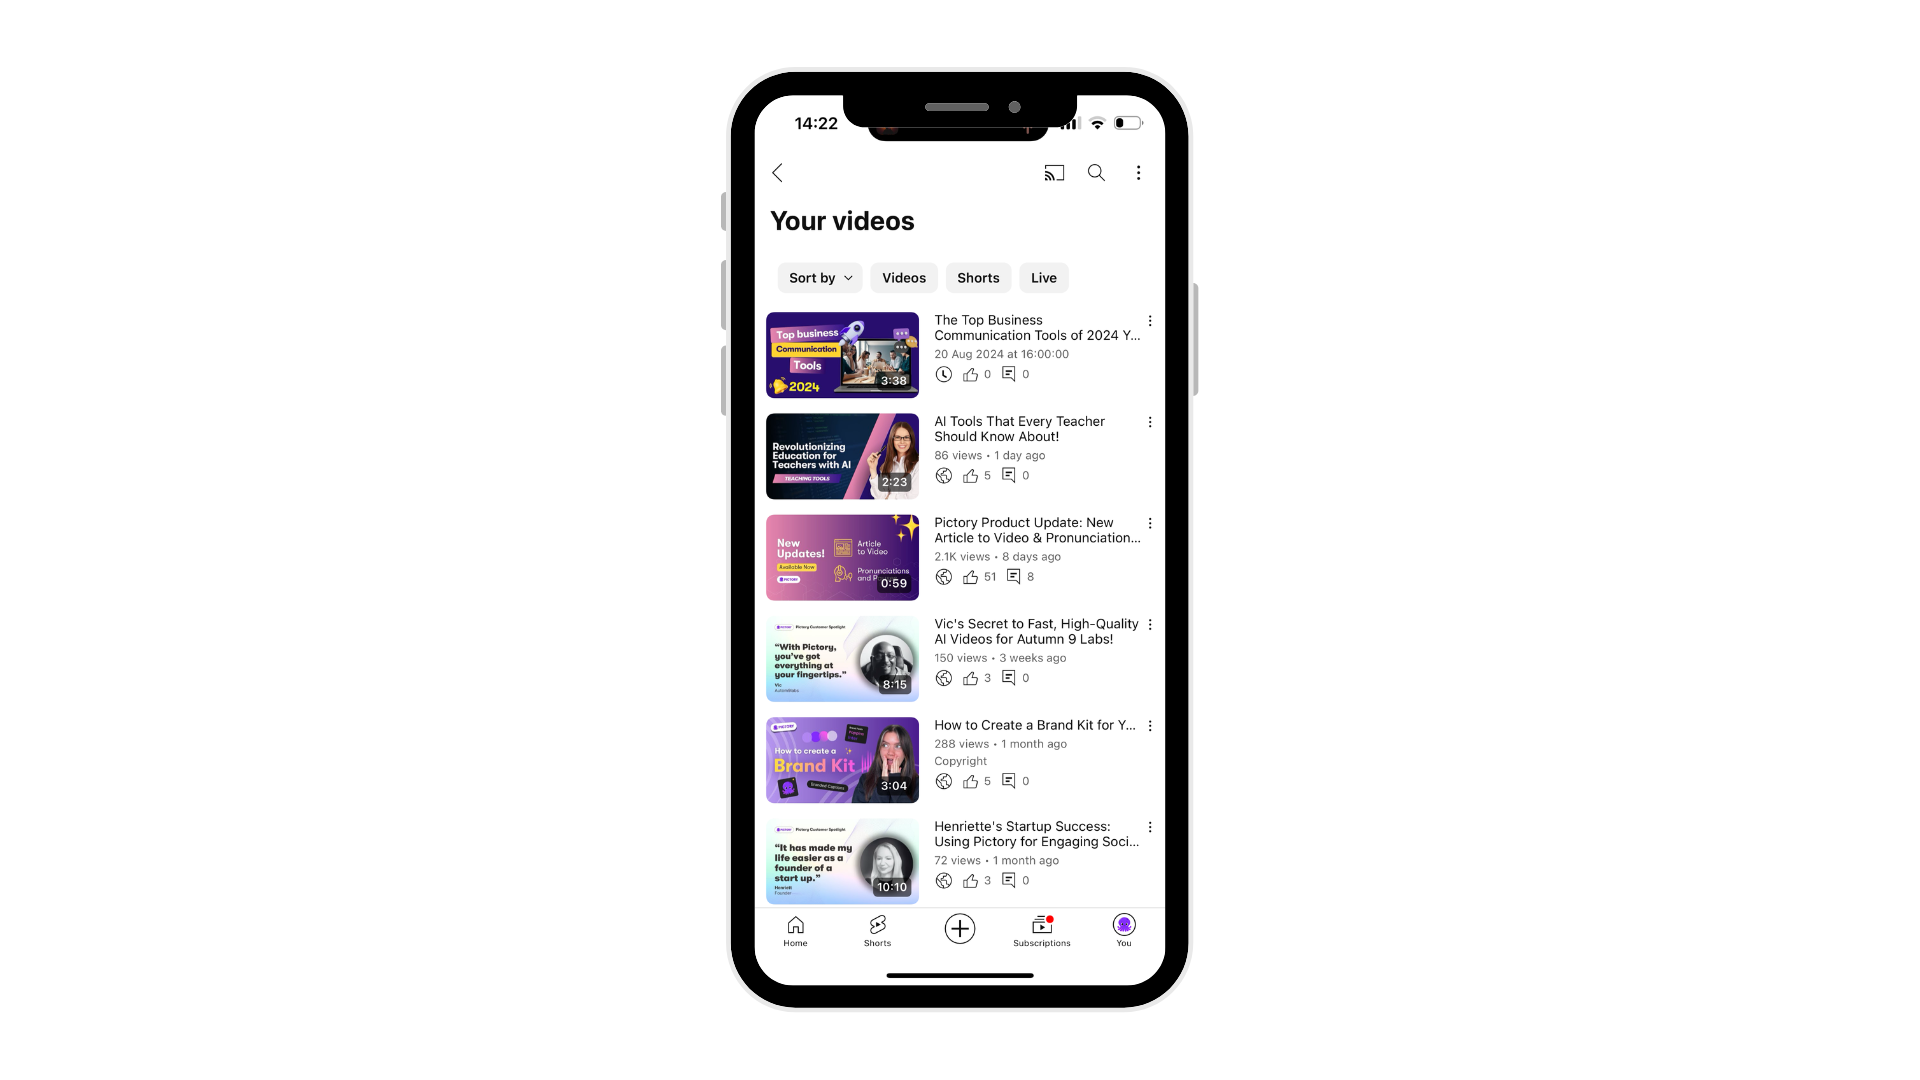This screenshot has width=1920, height=1080.
Task: Tap three-dot menu on Pictory Product Update video
Action: [1147, 522]
